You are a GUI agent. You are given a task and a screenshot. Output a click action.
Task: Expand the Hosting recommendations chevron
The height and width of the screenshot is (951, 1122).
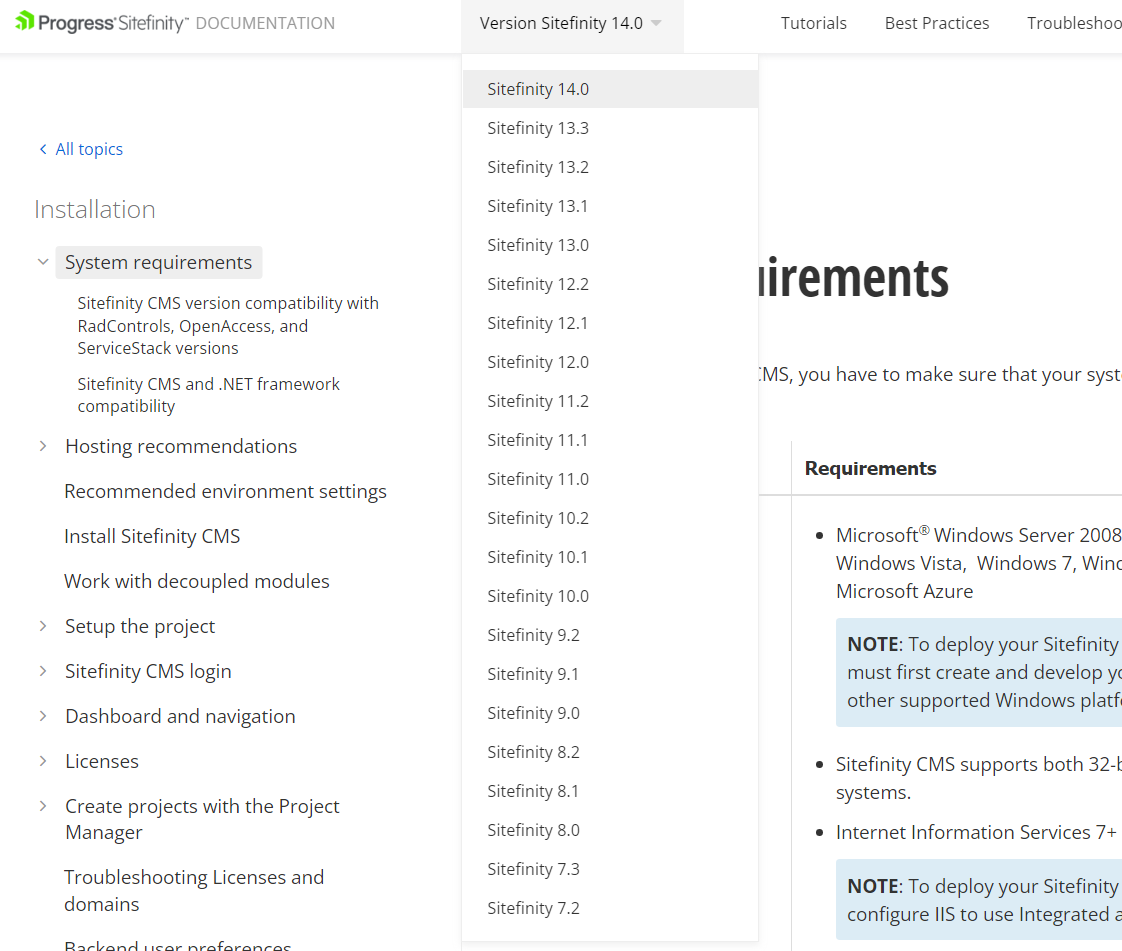[43, 446]
